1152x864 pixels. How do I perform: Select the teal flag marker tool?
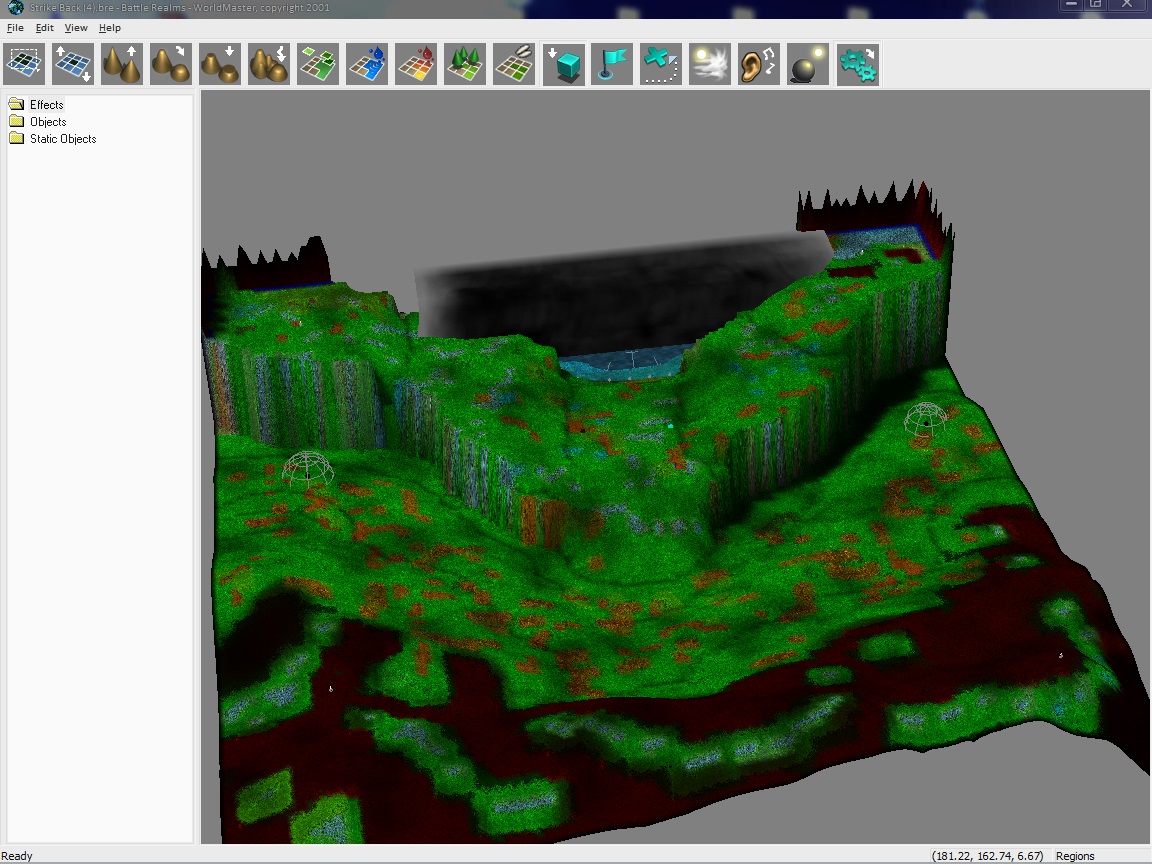click(x=612, y=64)
